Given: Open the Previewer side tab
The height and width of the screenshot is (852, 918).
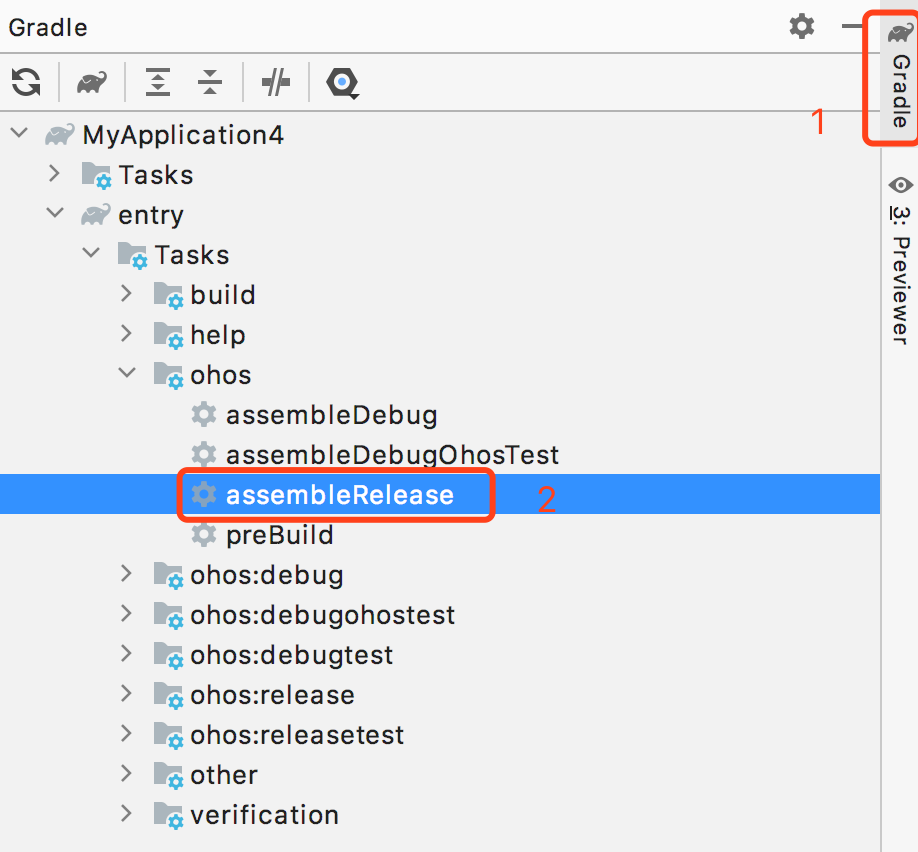Looking at the screenshot, I should coord(900,260).
